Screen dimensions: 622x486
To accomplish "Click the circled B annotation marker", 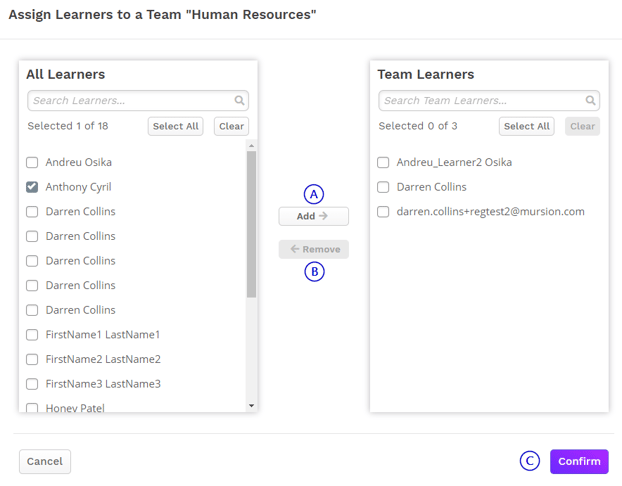I will (x=314, y=271).
